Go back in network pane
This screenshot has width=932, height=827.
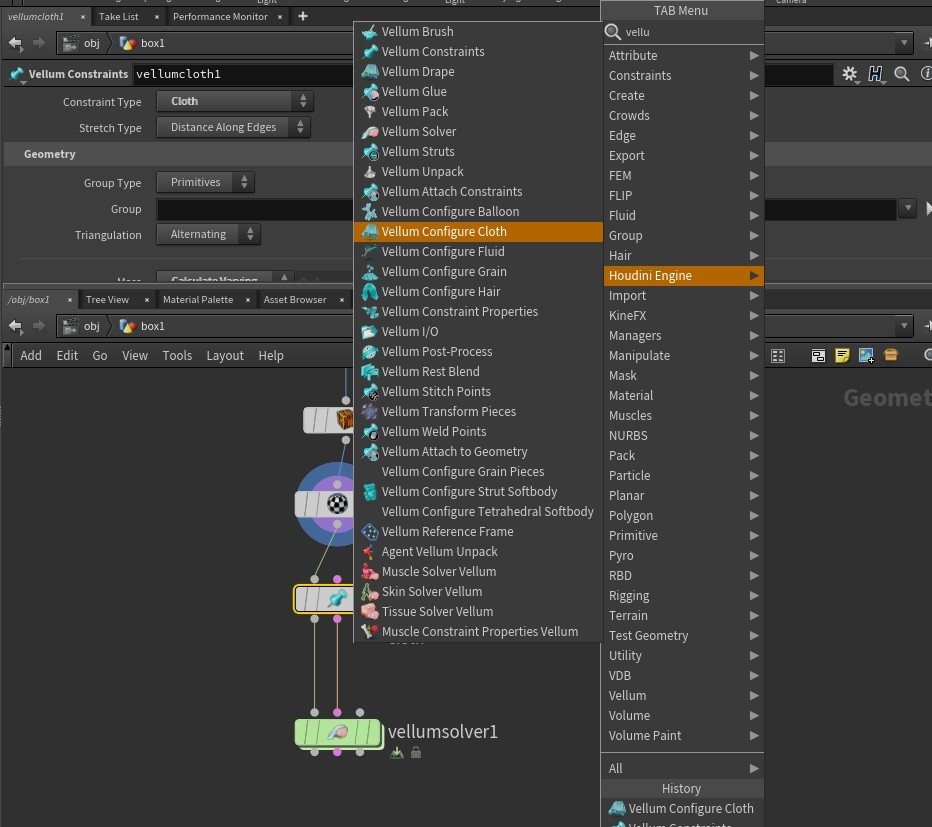(15, 326)
